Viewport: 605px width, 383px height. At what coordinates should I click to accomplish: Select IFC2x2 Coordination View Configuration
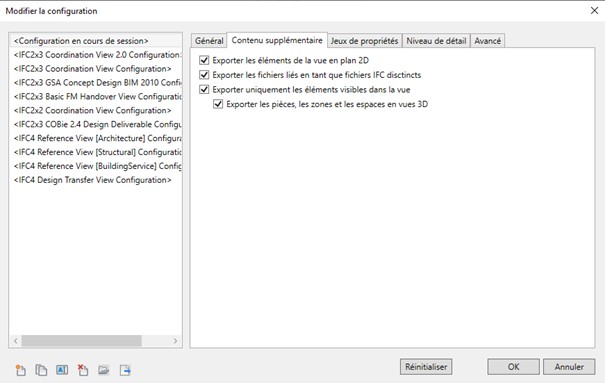tap(95, 110)
